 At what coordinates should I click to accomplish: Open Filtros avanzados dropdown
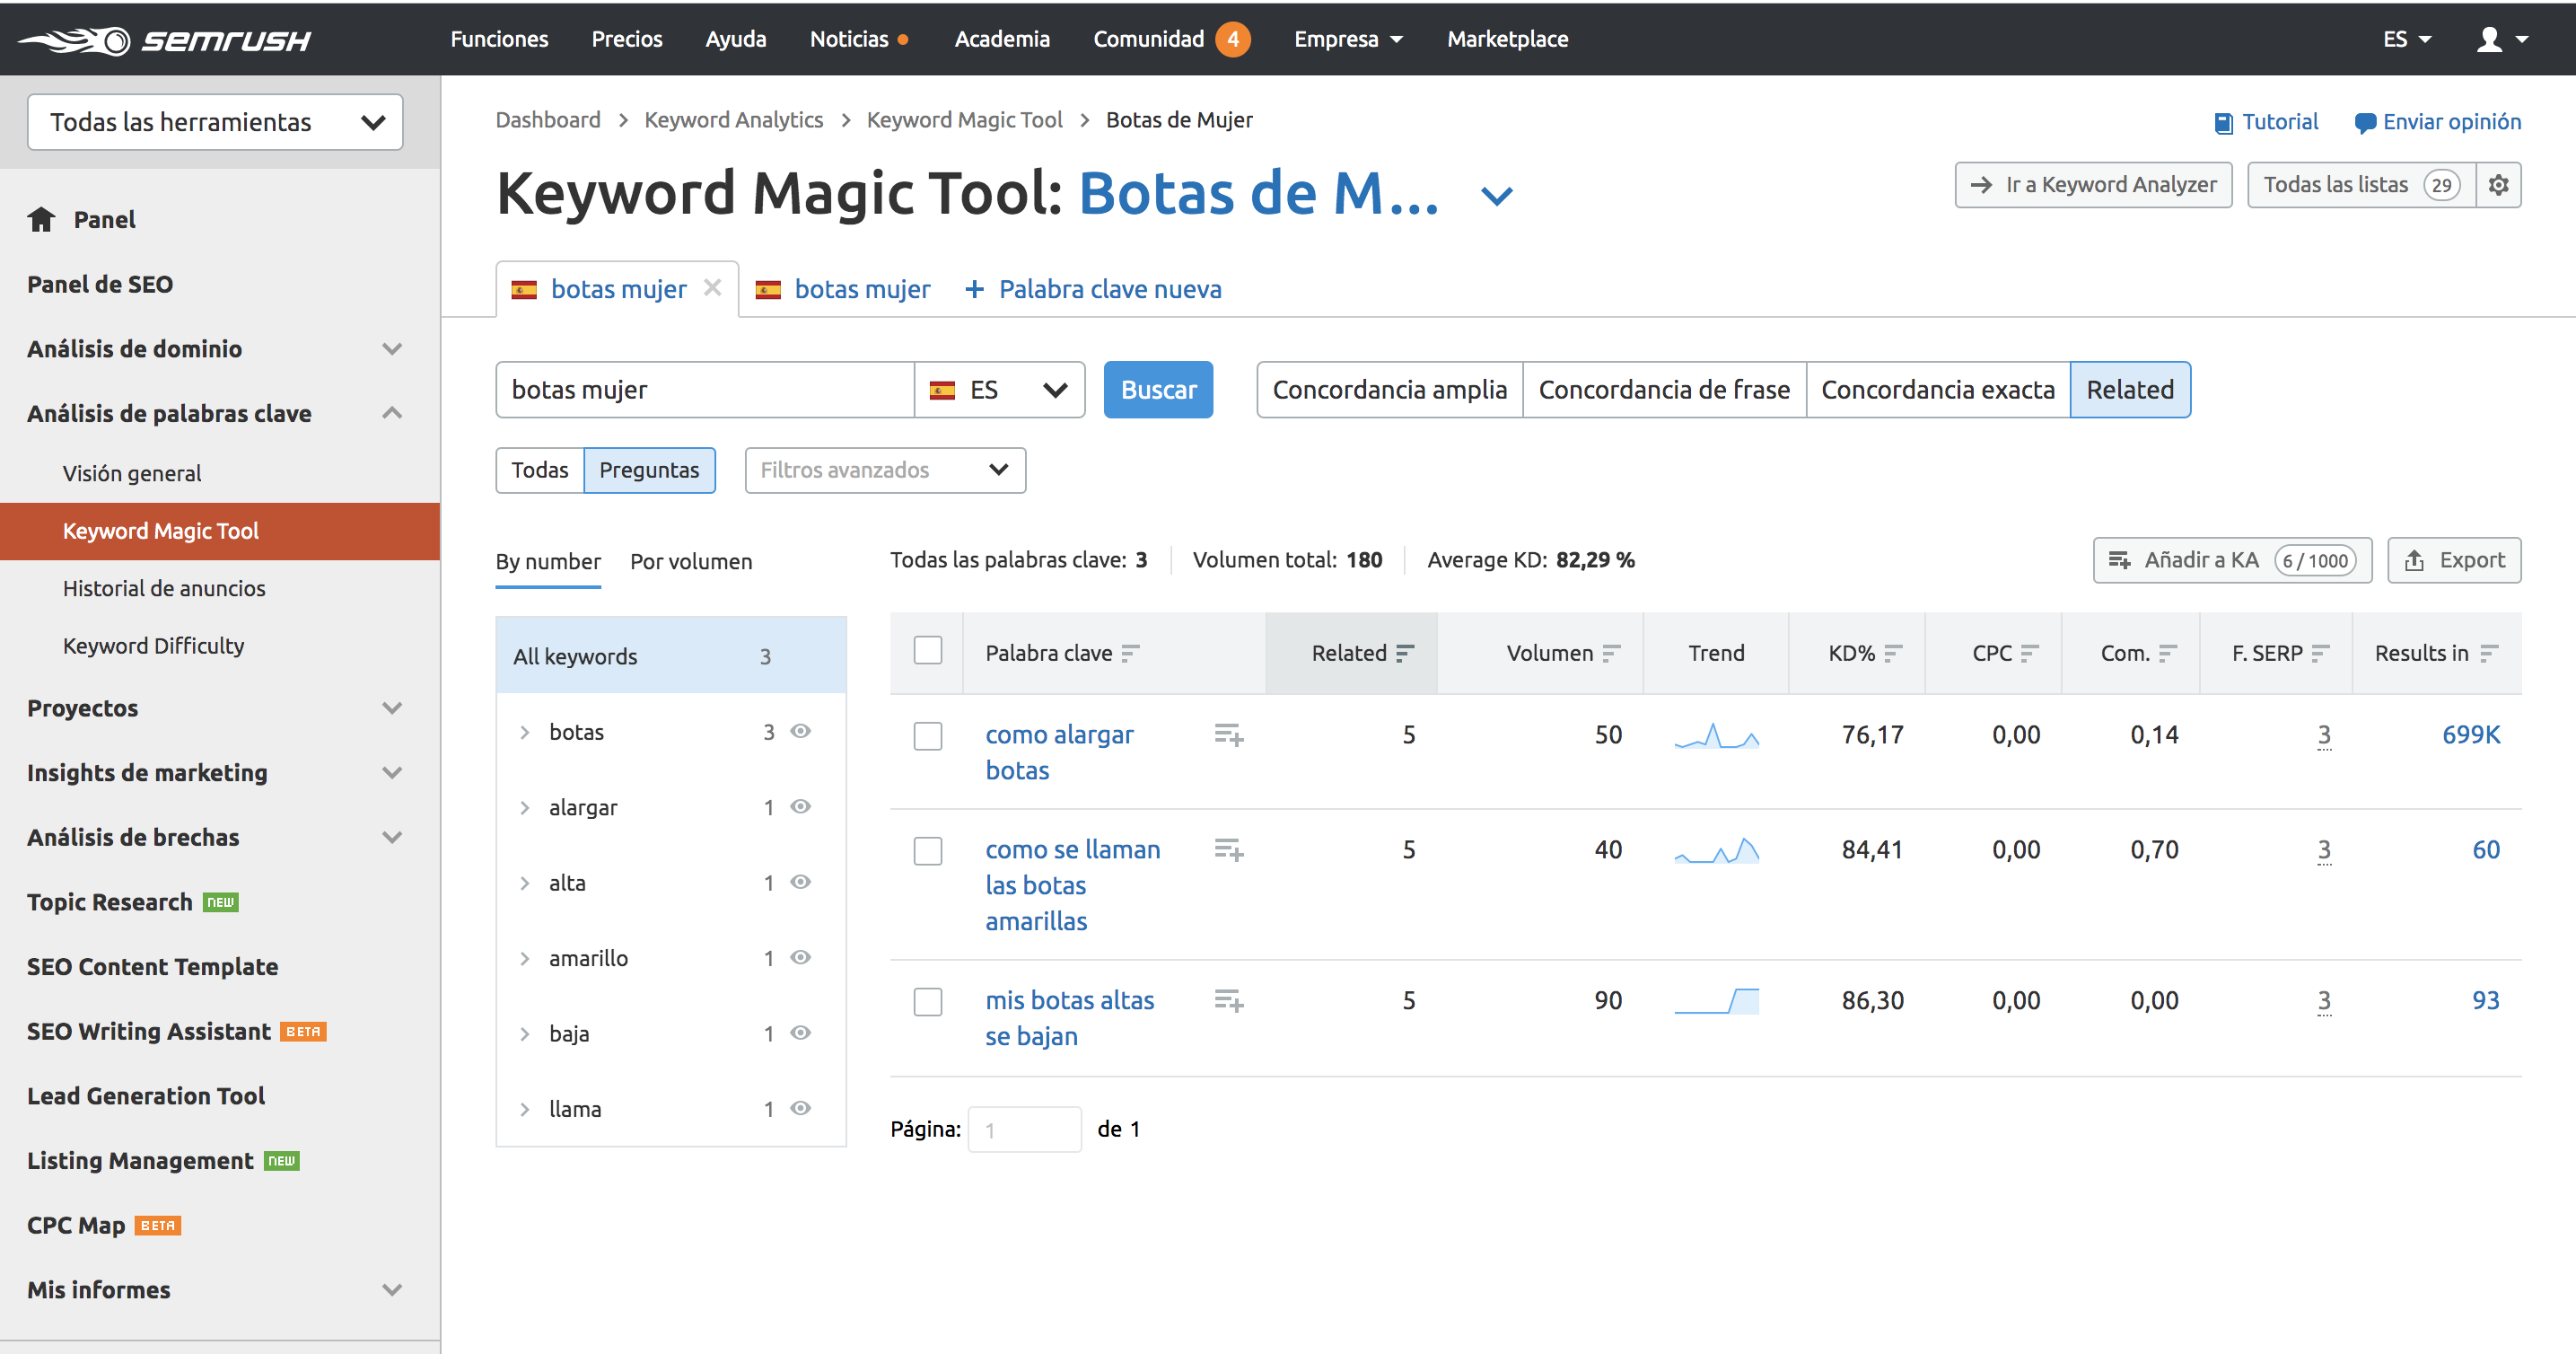pyautogui.click(x=885, y=470)
